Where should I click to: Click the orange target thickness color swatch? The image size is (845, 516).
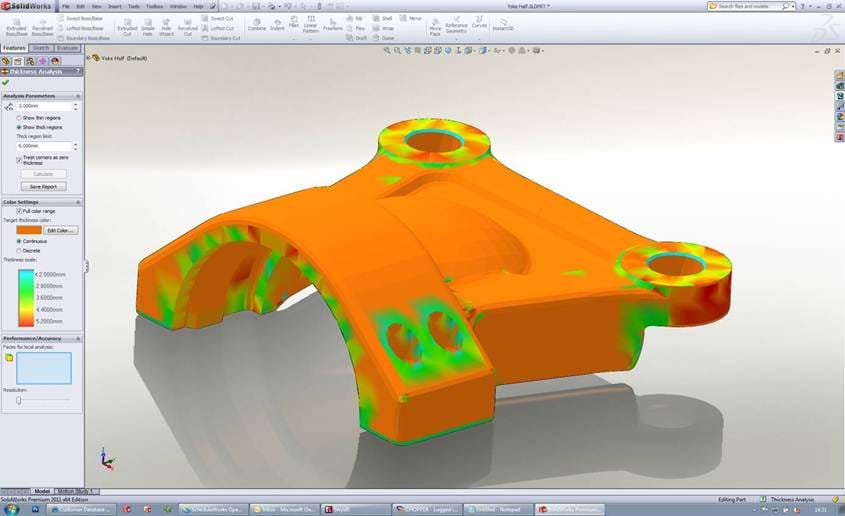[29, 230]
